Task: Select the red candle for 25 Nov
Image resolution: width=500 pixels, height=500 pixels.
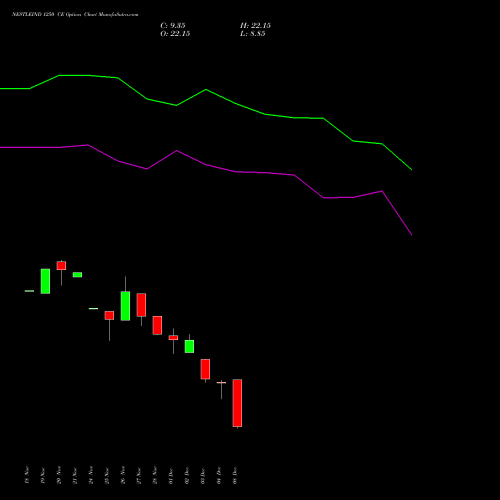Action: coord(109,315)
